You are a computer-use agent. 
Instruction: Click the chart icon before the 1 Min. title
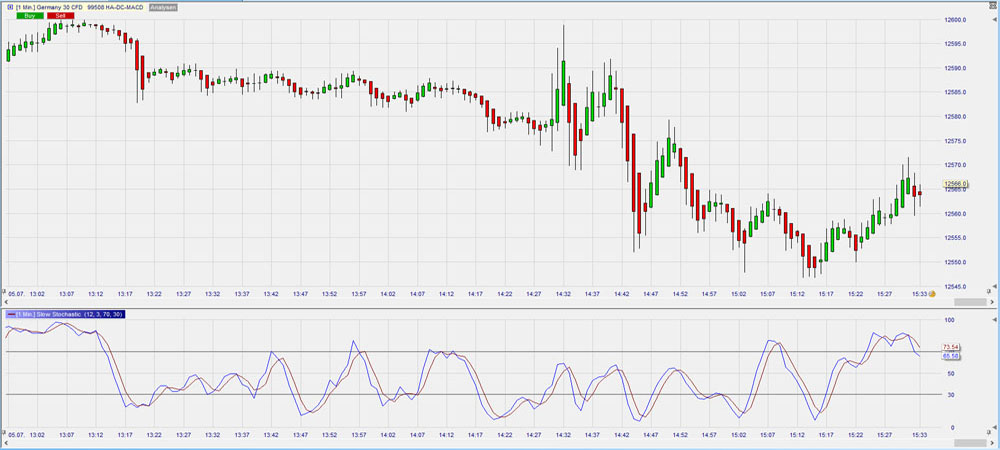[x=9, y=8]
